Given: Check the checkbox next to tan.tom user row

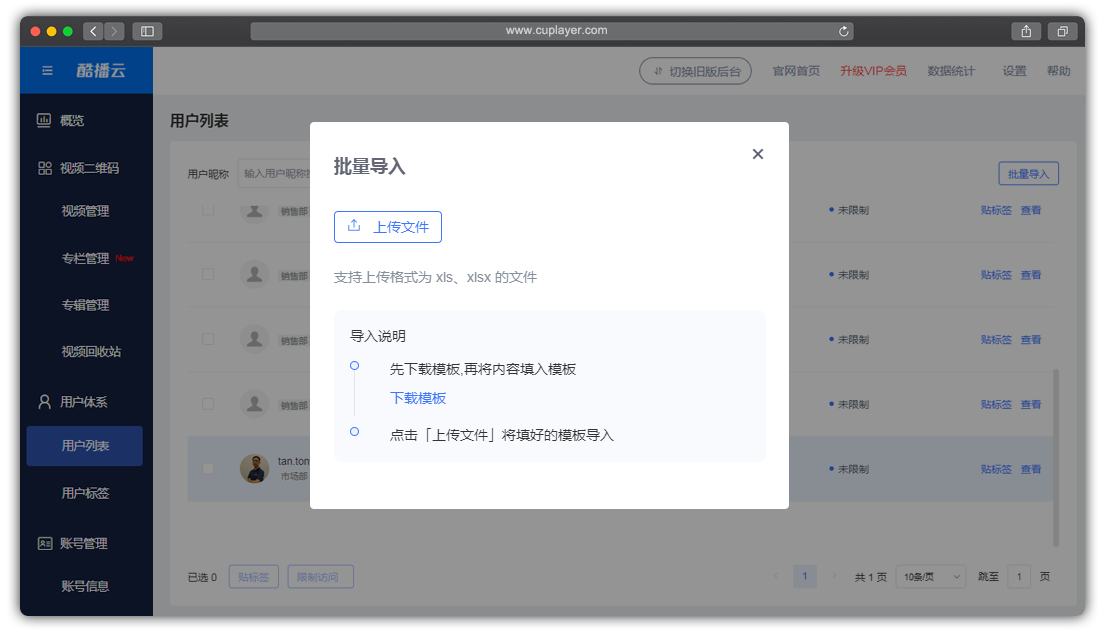Looking at the screenshot, I should pos(208,467).
